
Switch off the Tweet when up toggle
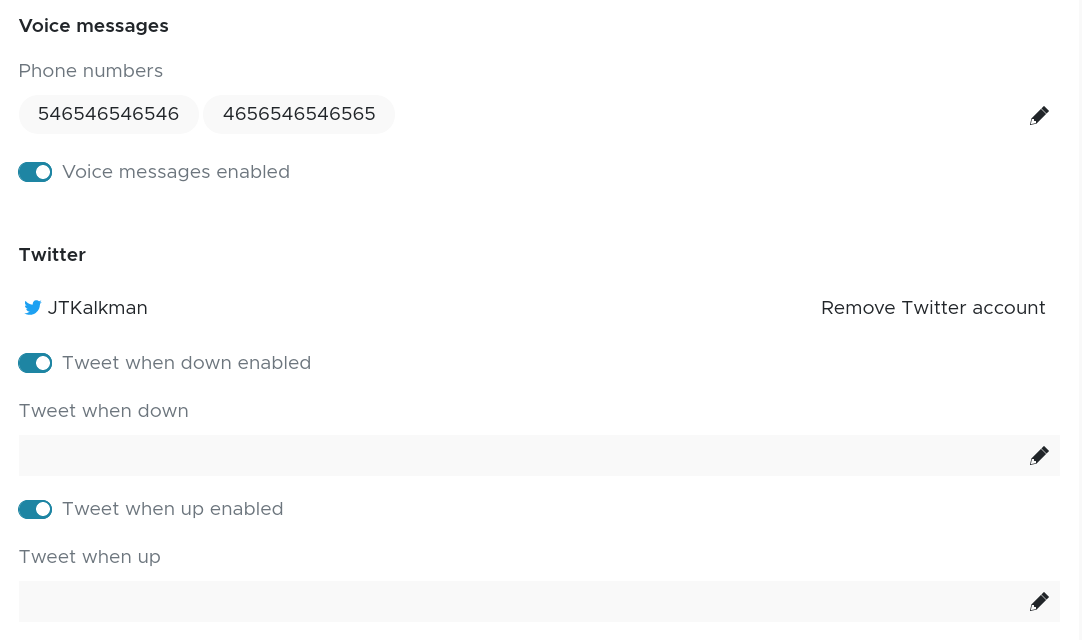[35, 509]
